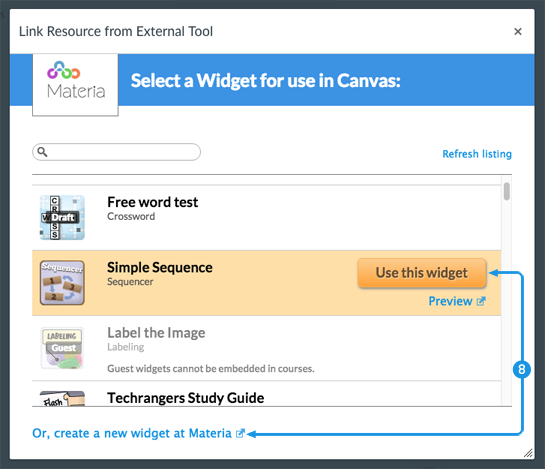Screen dimensions: 545x469
Task: Click Refresh listing link
Action: 477,154
